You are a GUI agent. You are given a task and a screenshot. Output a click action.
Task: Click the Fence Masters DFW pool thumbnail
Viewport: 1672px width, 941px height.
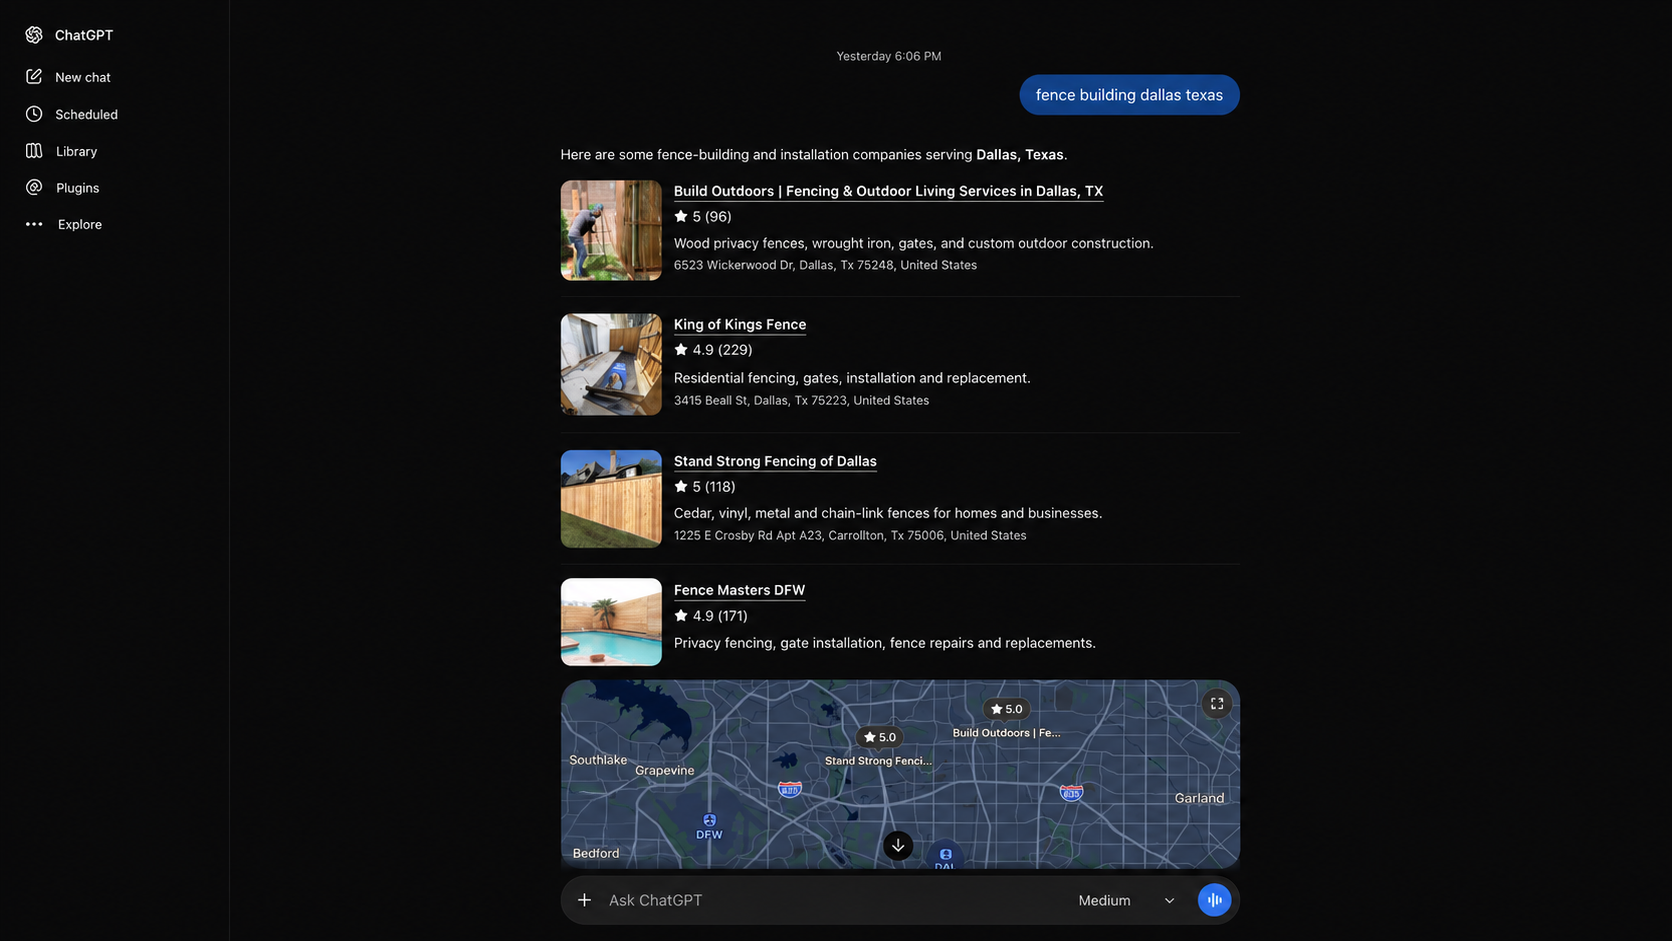click(x=611, y=622)
